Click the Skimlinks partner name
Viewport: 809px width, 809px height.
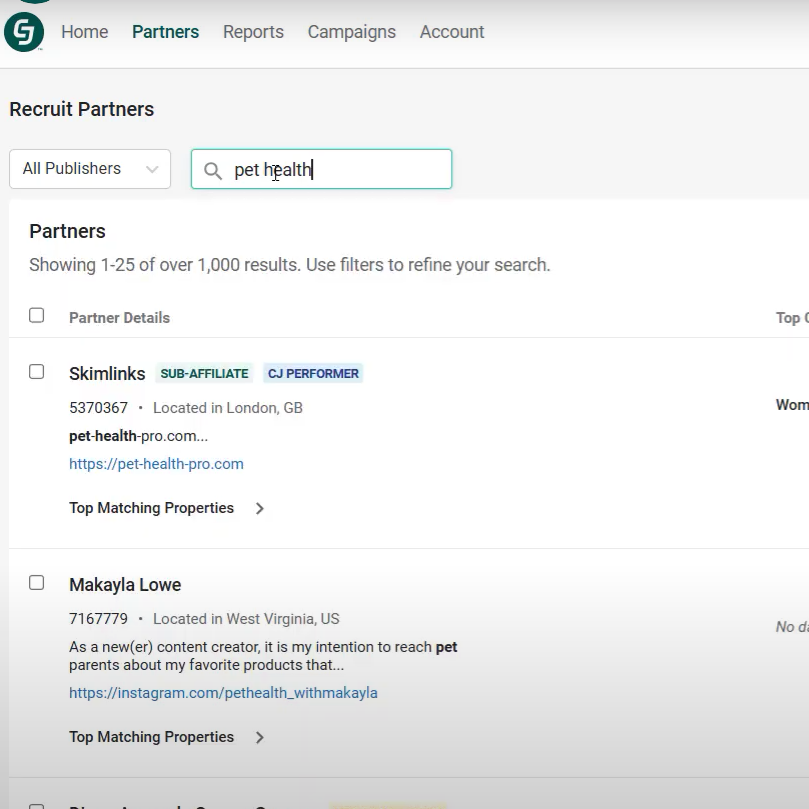coord(107,373)
